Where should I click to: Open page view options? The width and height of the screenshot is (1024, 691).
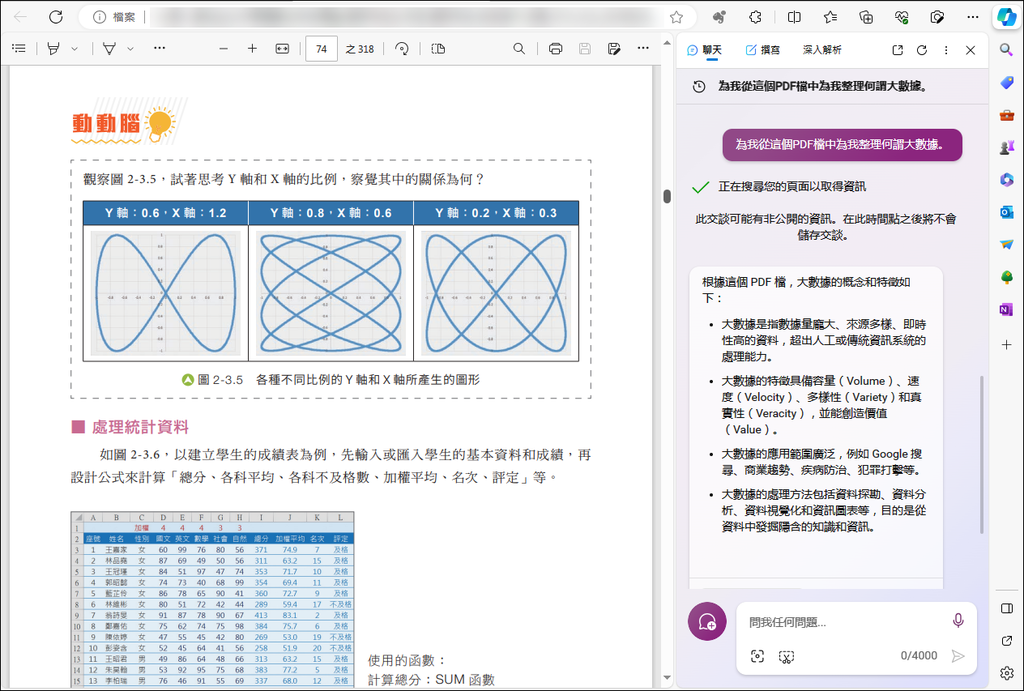pos(438,48)
